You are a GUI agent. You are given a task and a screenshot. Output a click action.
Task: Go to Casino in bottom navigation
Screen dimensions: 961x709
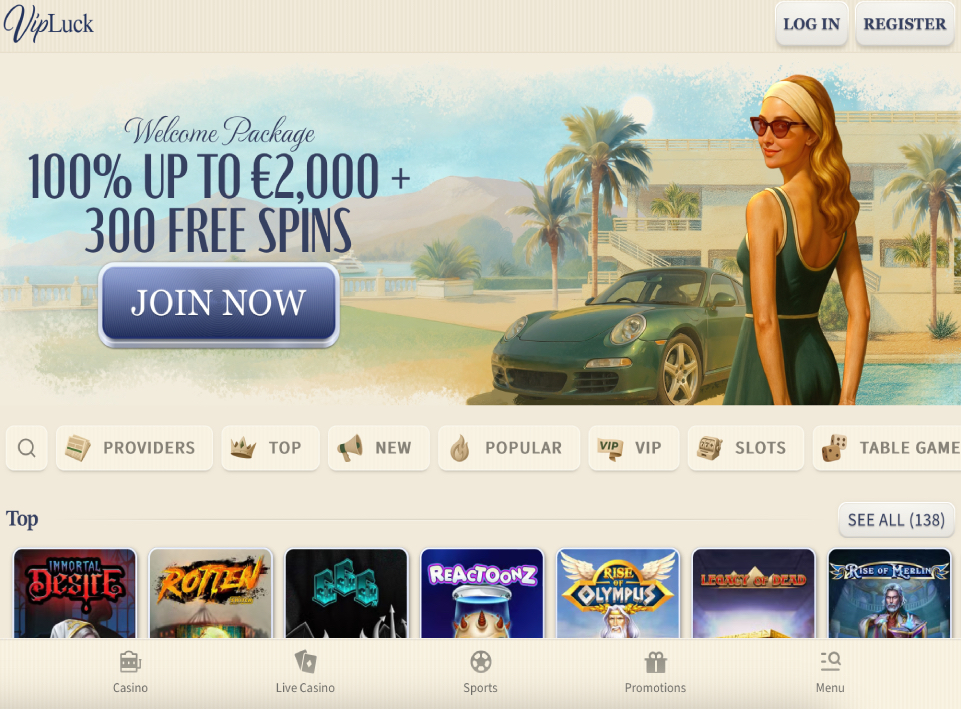tap(130, 672)
